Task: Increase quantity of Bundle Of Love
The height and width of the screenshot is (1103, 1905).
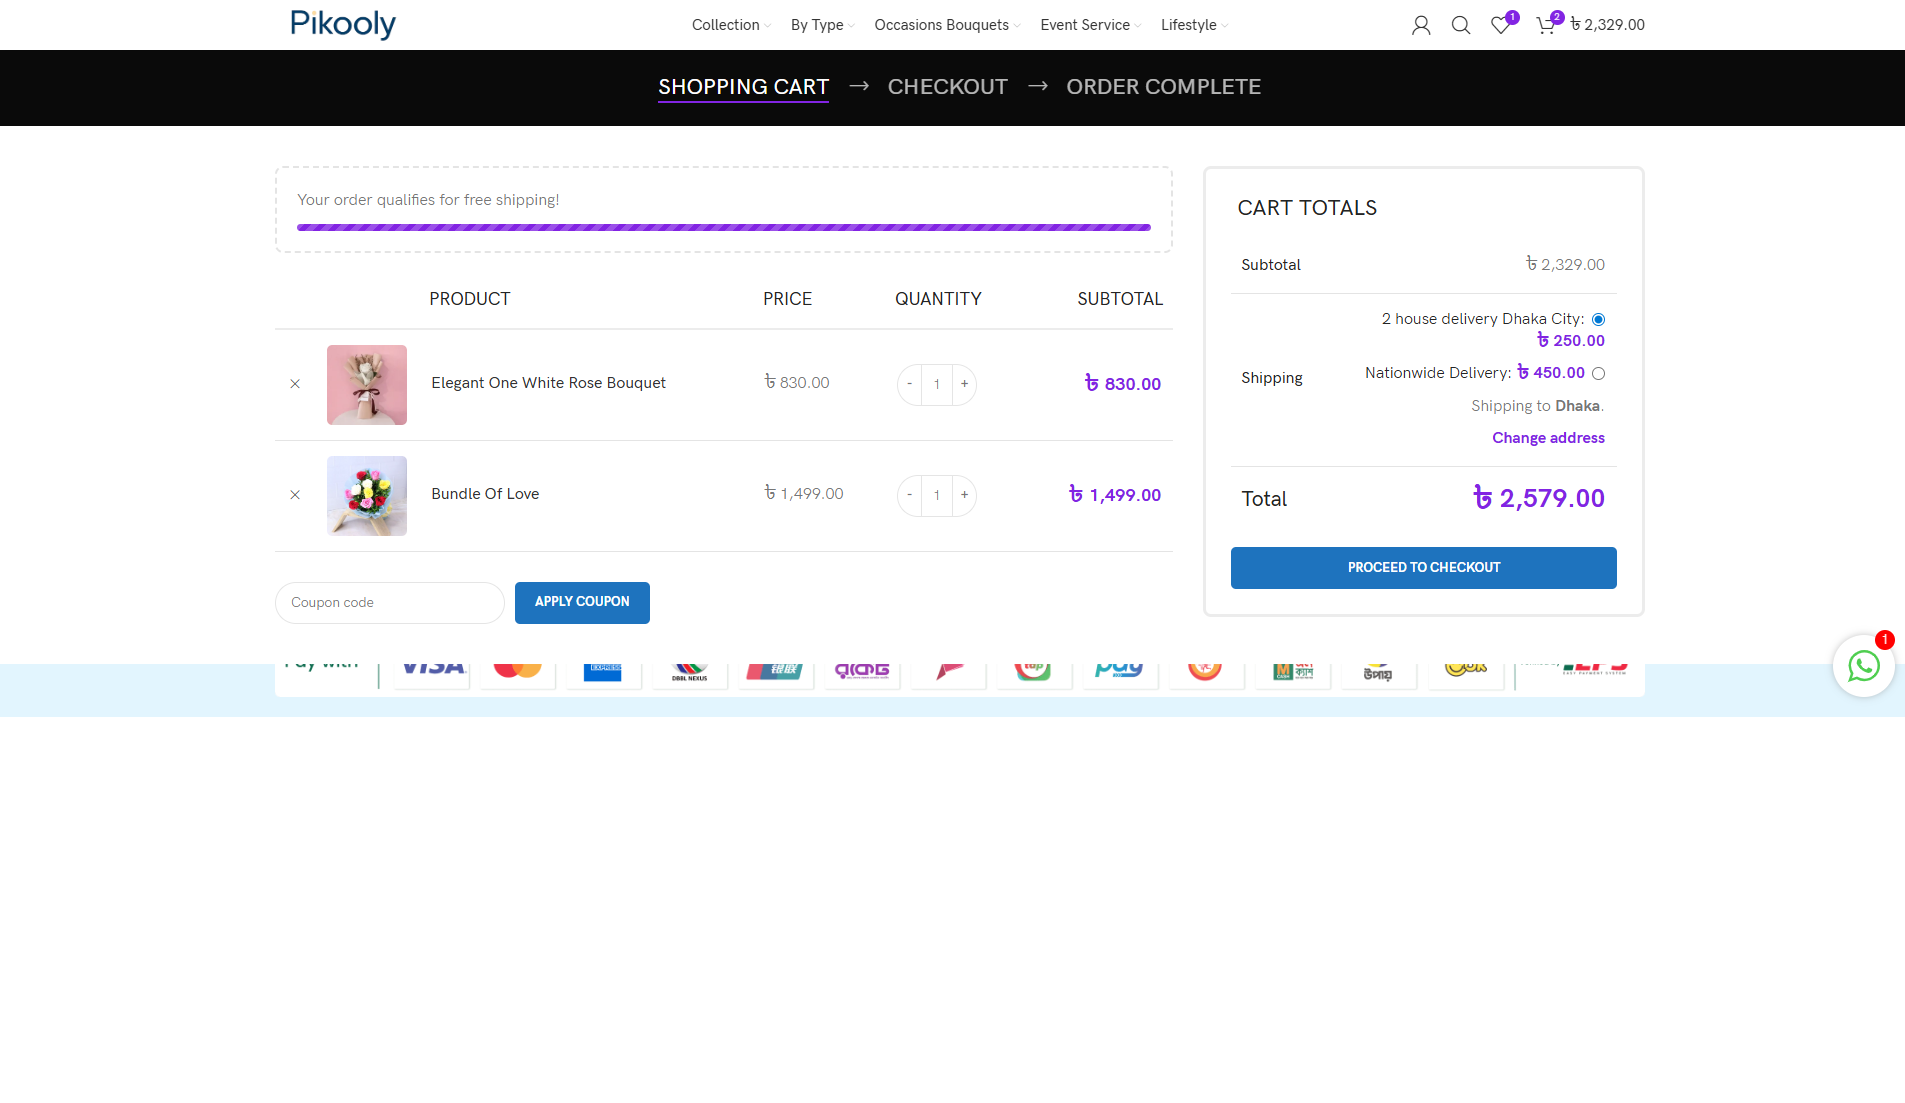Action: click(x=964, y=495)
